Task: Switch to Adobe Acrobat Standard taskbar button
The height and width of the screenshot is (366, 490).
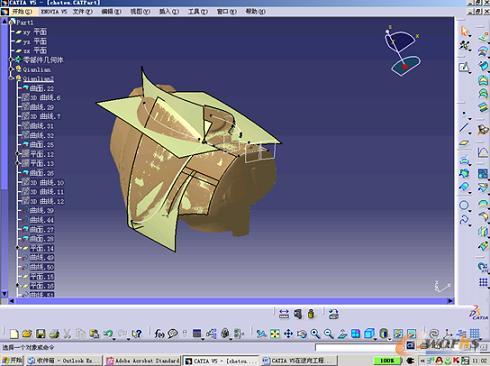Action: (x=143, y=360)
